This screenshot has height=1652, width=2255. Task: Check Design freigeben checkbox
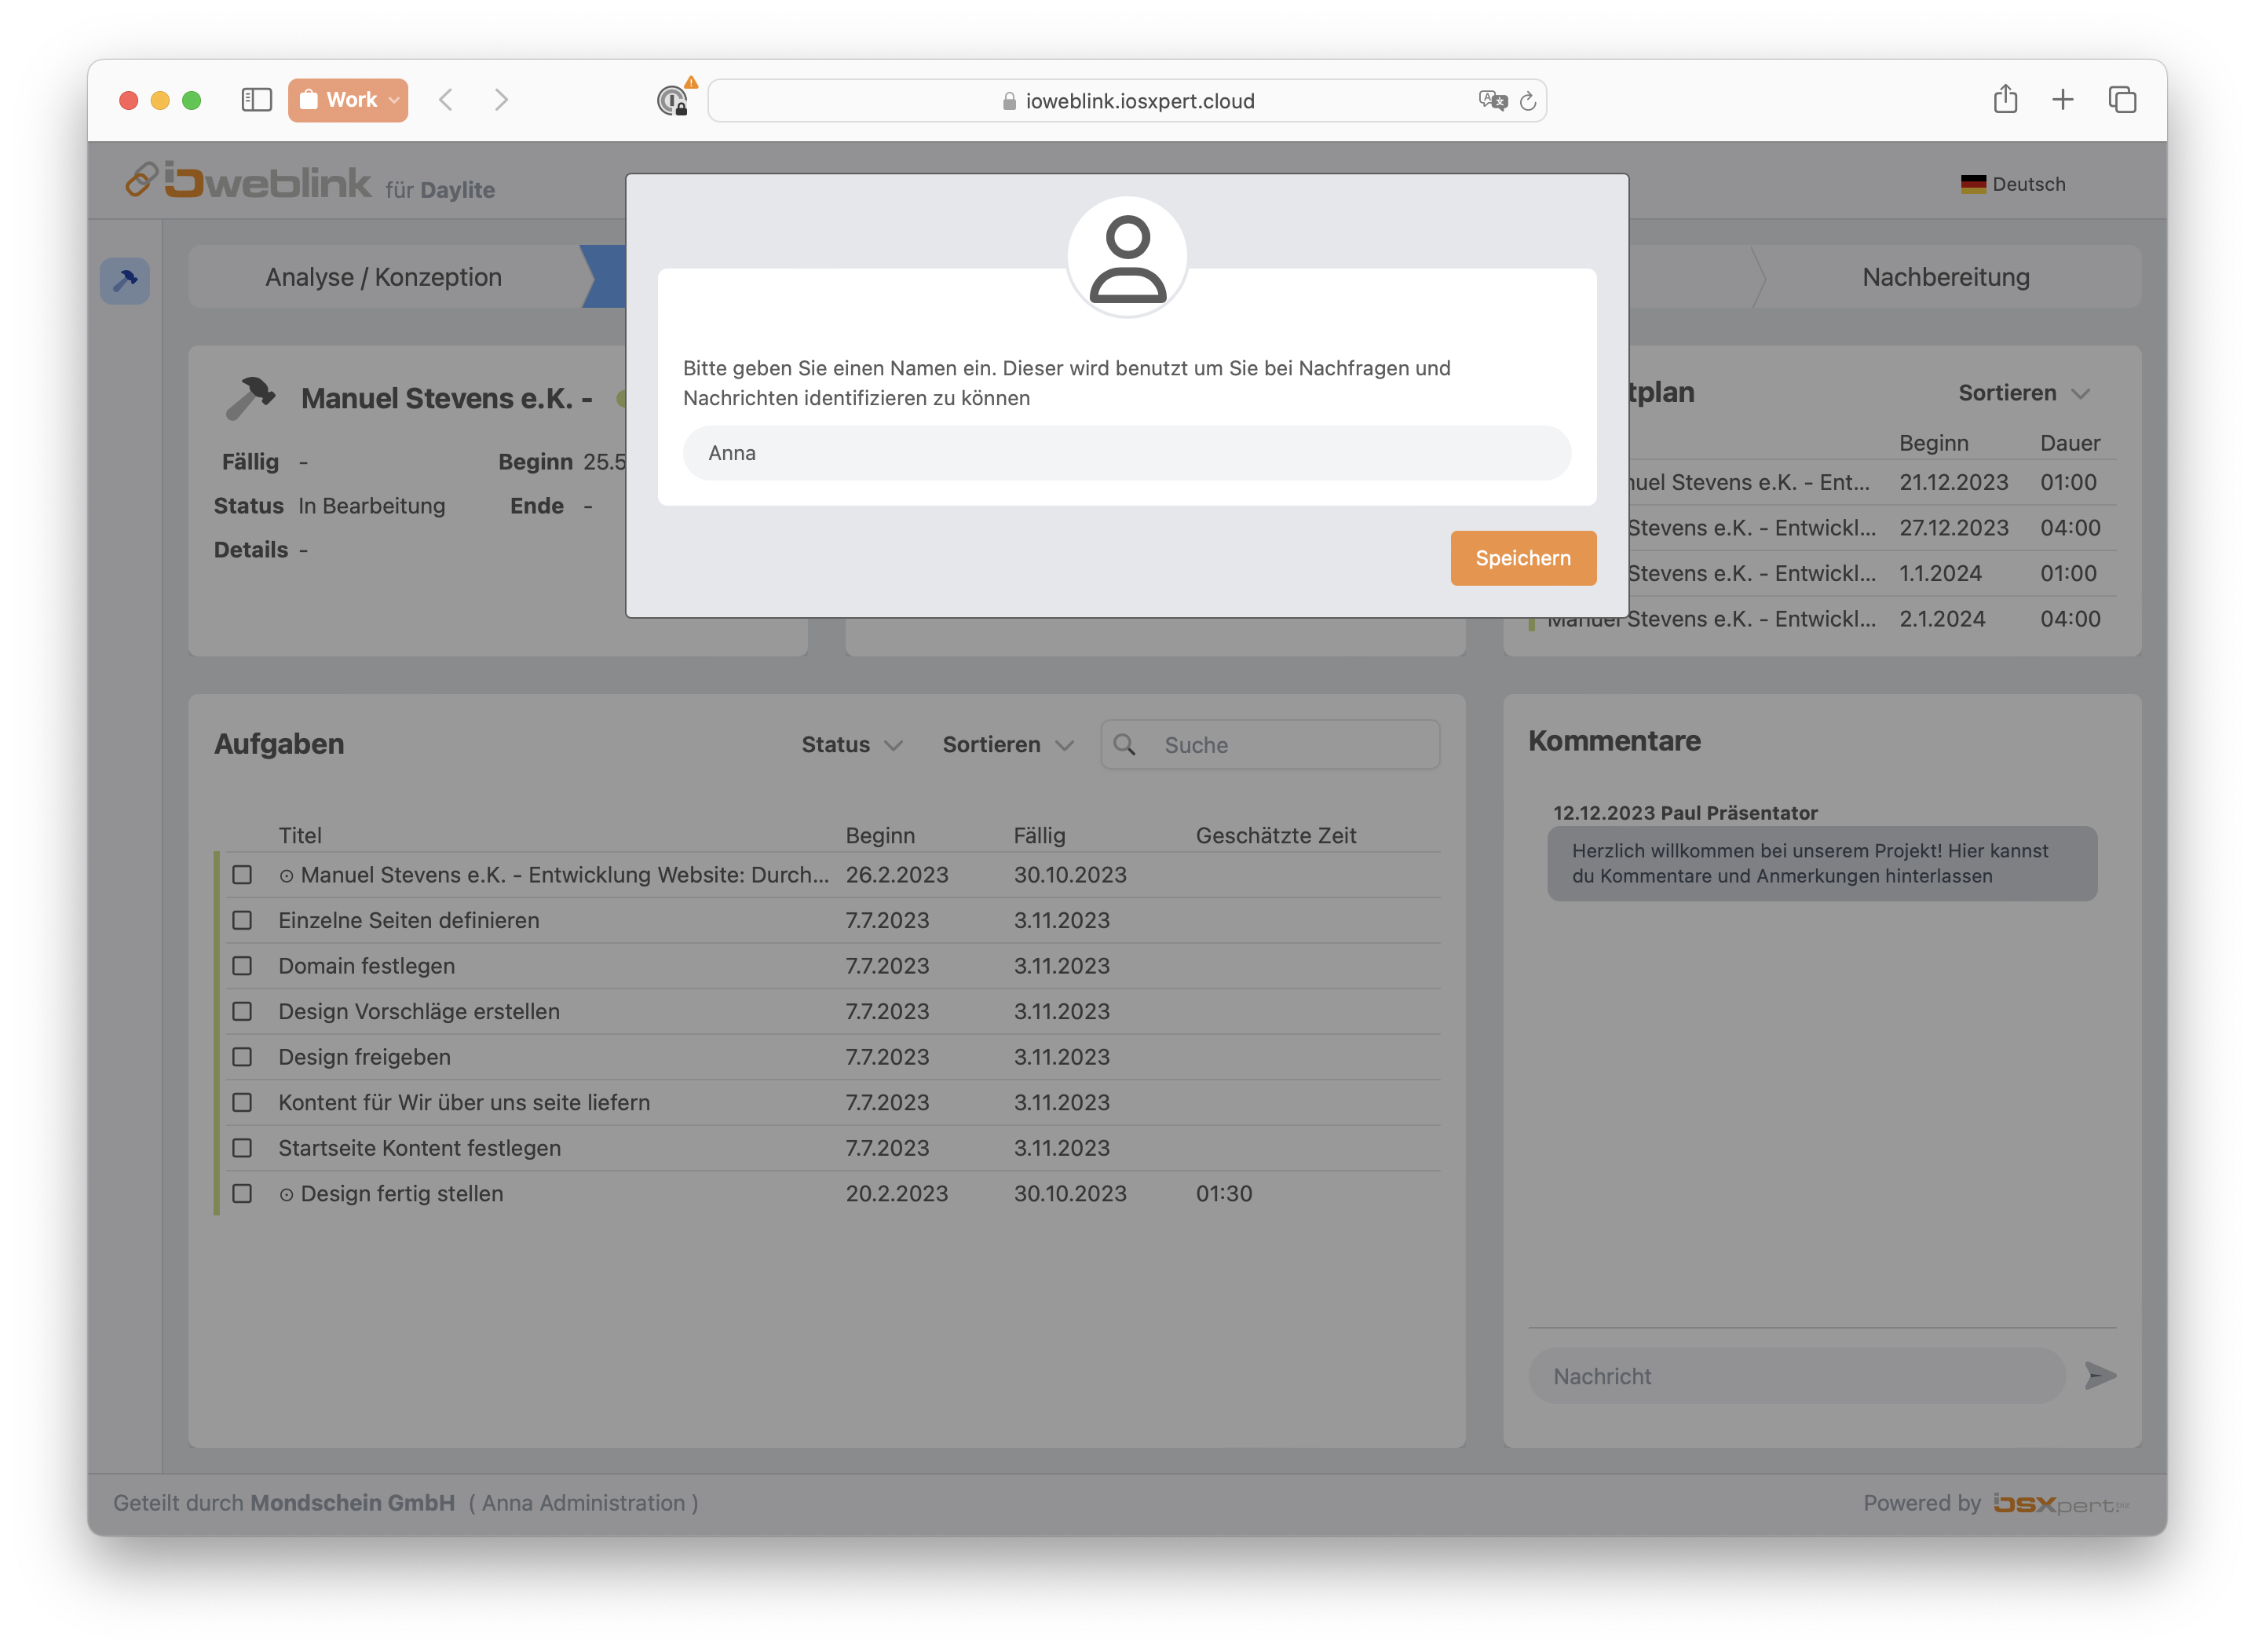[x=242, y=1057]
